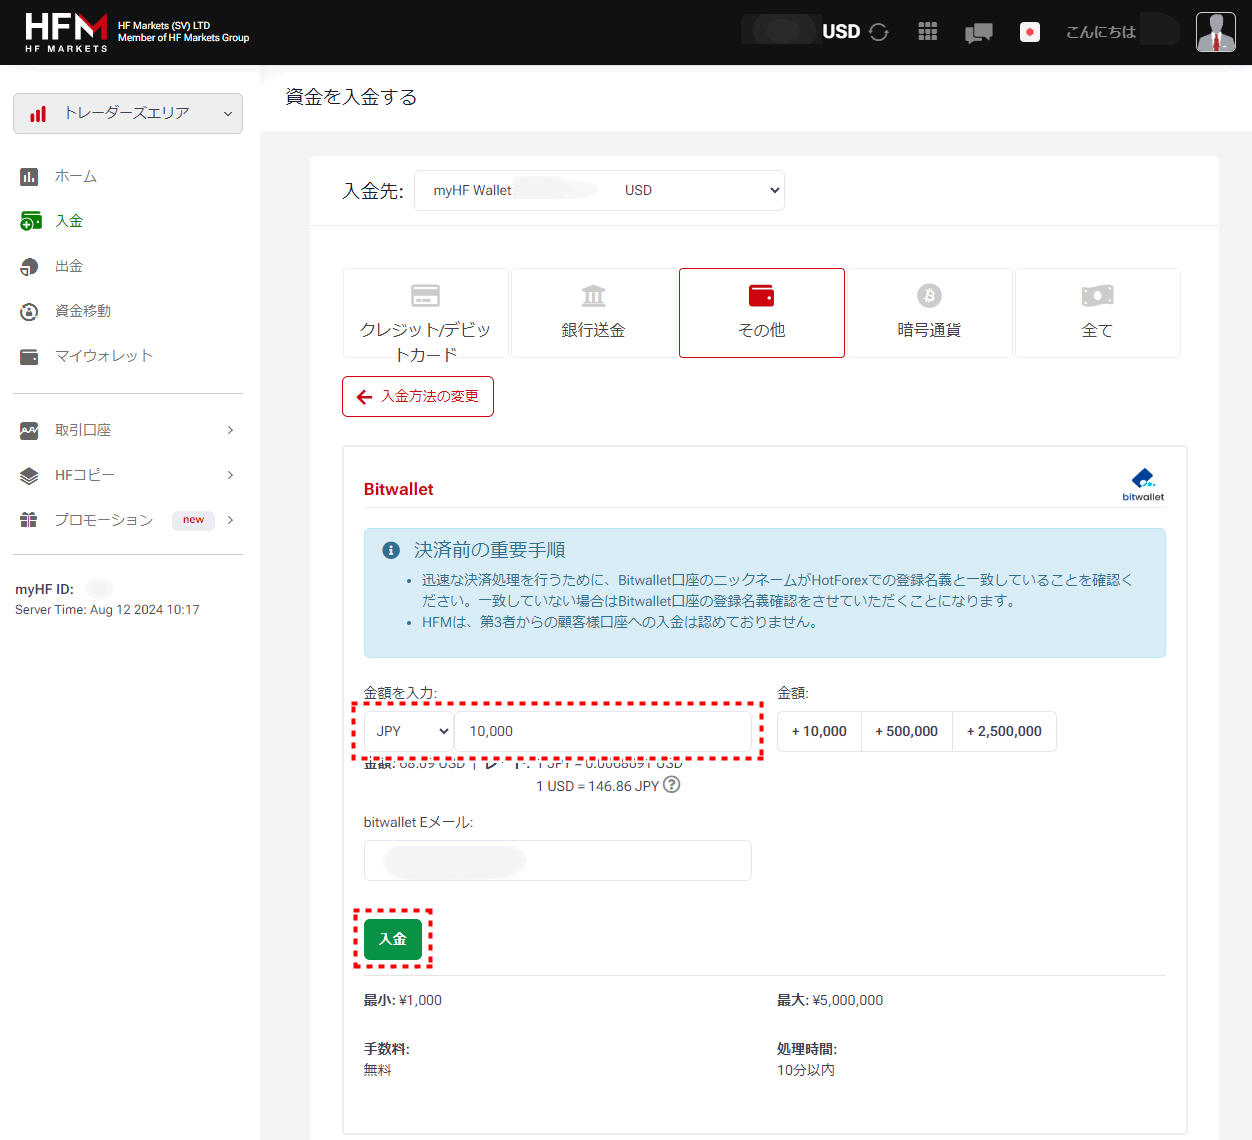Click the 取引口座 trading account icon
The image size is (1252, 1140).
[29, 430]
